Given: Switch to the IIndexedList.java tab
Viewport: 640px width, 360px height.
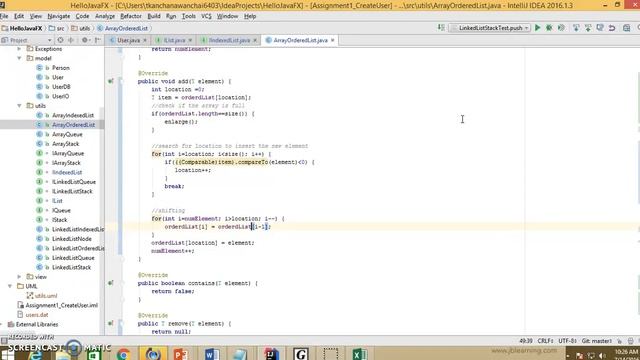Looking at the screenshot, I should click(x=229, y=40).
